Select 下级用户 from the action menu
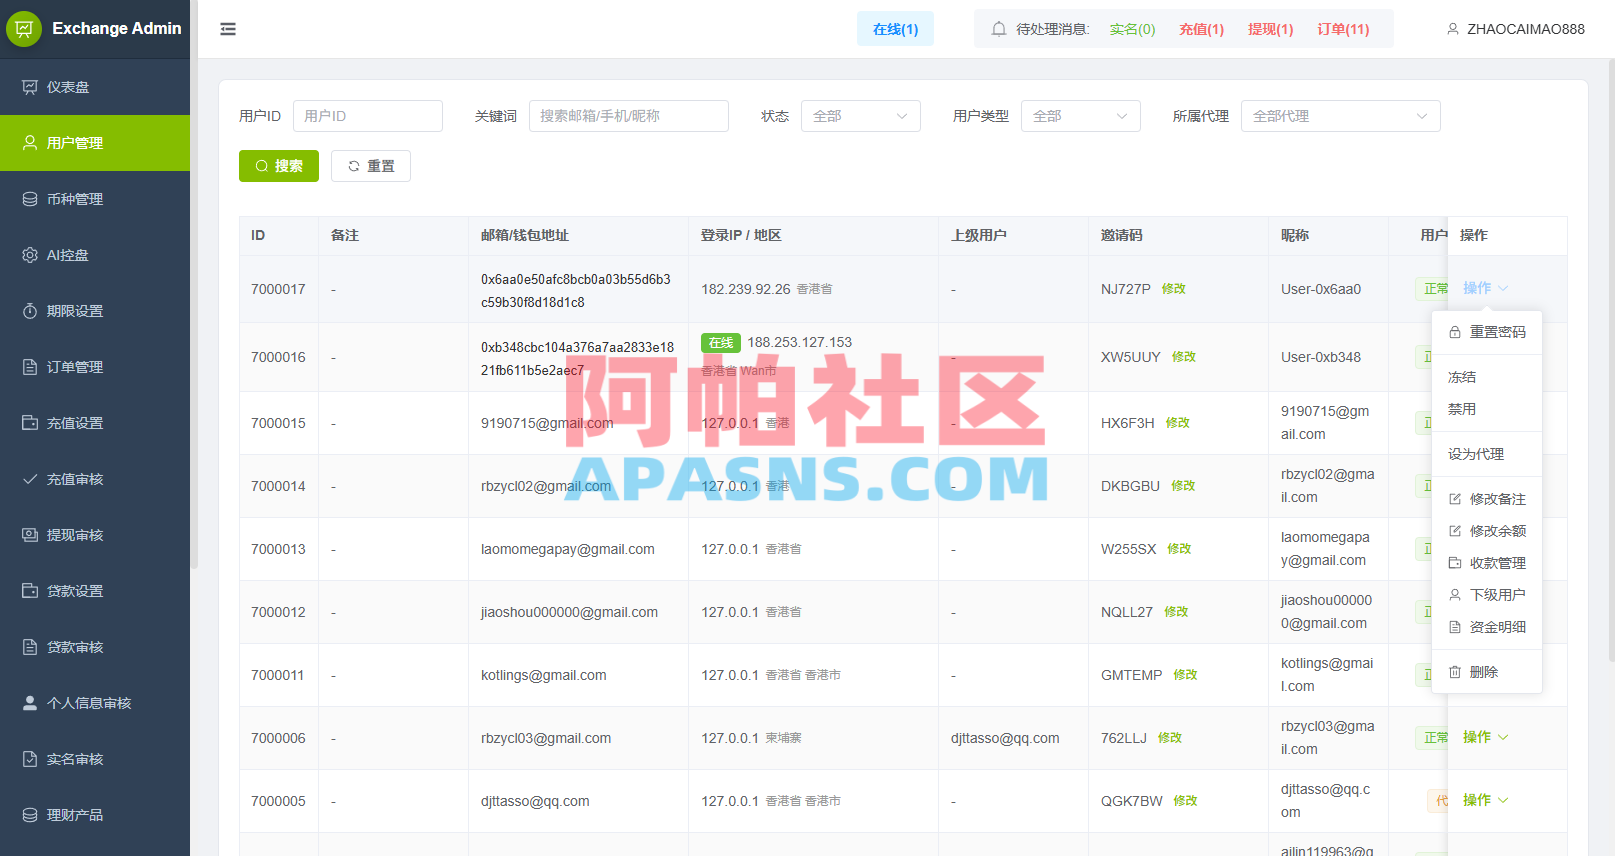Screen dimensions: 1615x856 point(1487,595)
